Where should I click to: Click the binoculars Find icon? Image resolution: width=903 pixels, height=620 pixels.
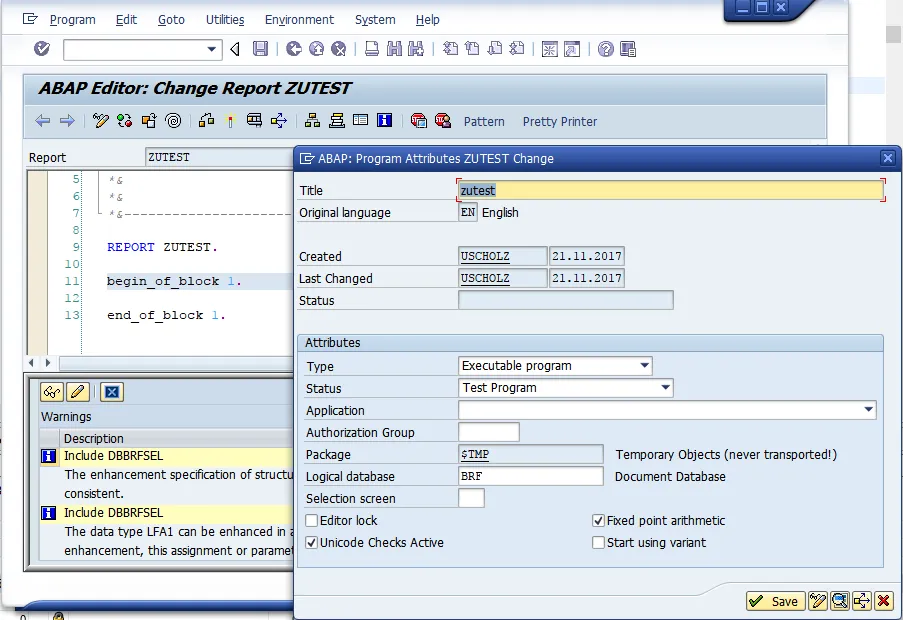[x=394, y=49]
